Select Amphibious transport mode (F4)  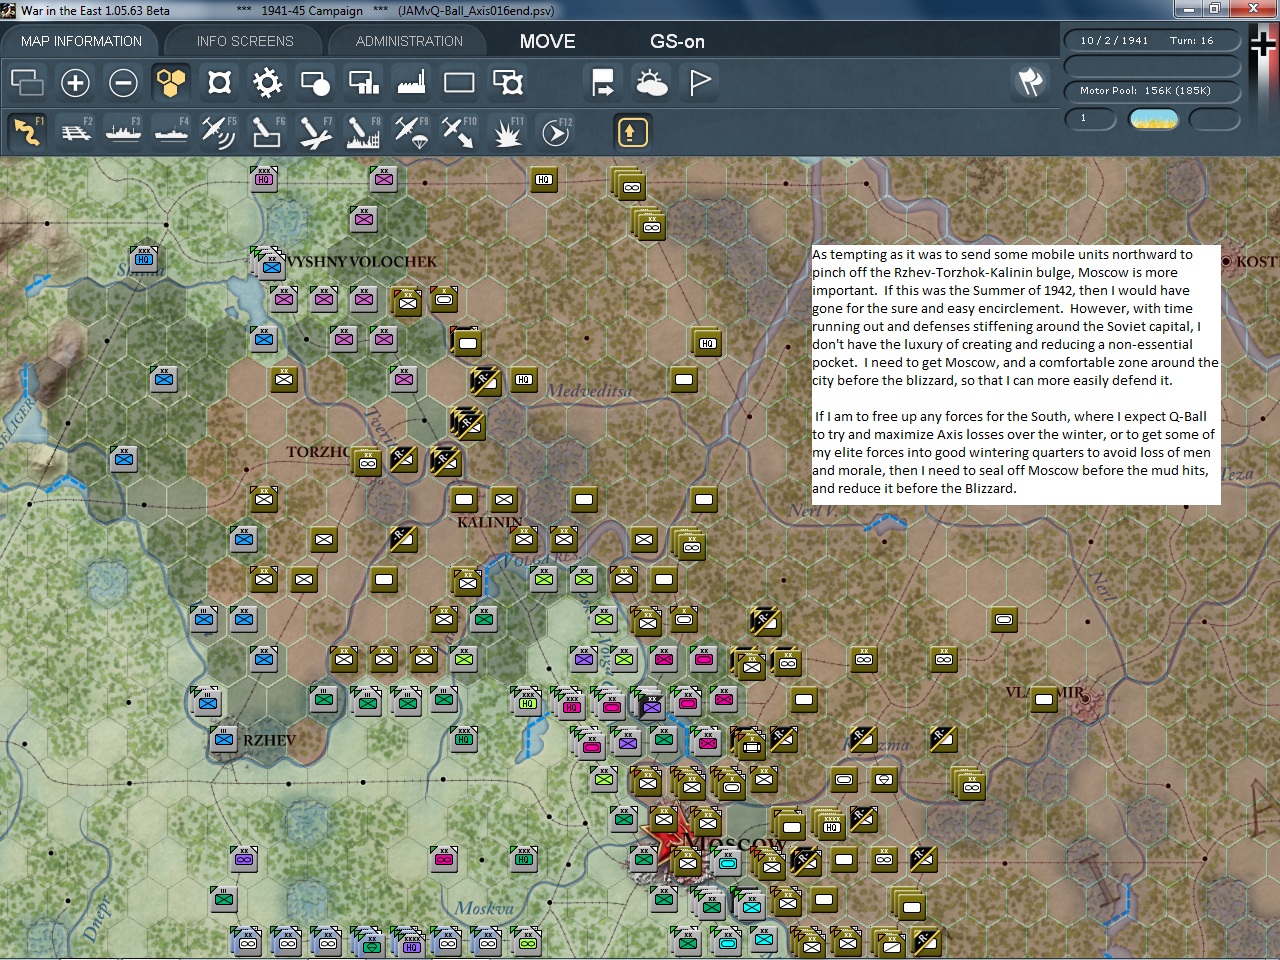171,132
